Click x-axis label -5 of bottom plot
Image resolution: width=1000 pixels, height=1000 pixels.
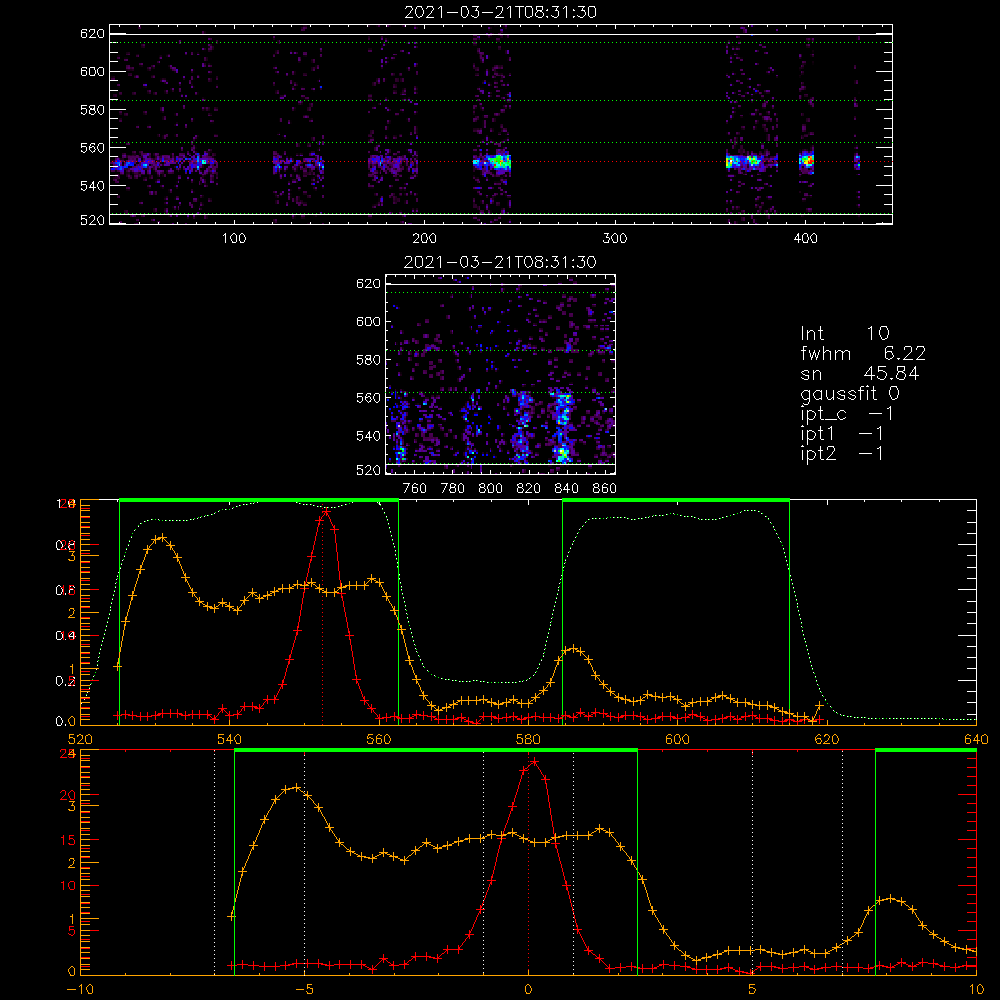pos(304,989)
